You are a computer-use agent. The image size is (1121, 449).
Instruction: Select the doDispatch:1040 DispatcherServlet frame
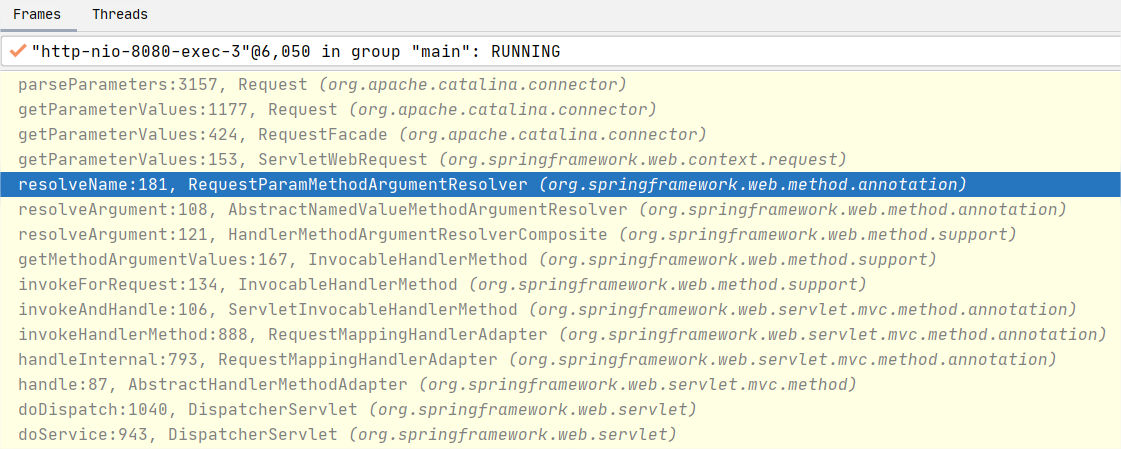pos(357,410)
